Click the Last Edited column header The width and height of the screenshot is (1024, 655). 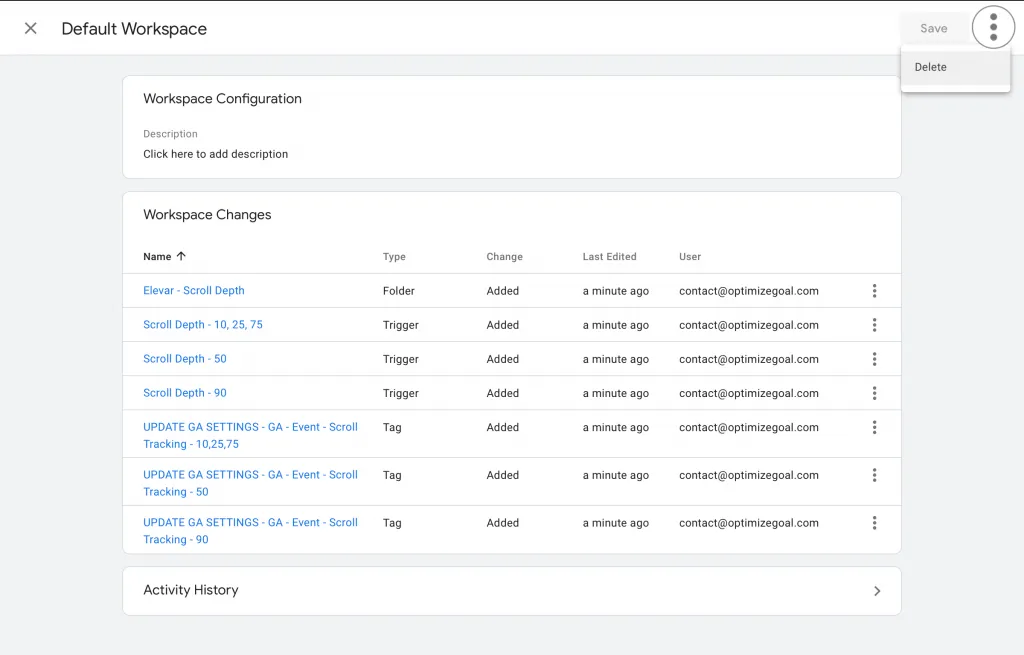[609, 257]
